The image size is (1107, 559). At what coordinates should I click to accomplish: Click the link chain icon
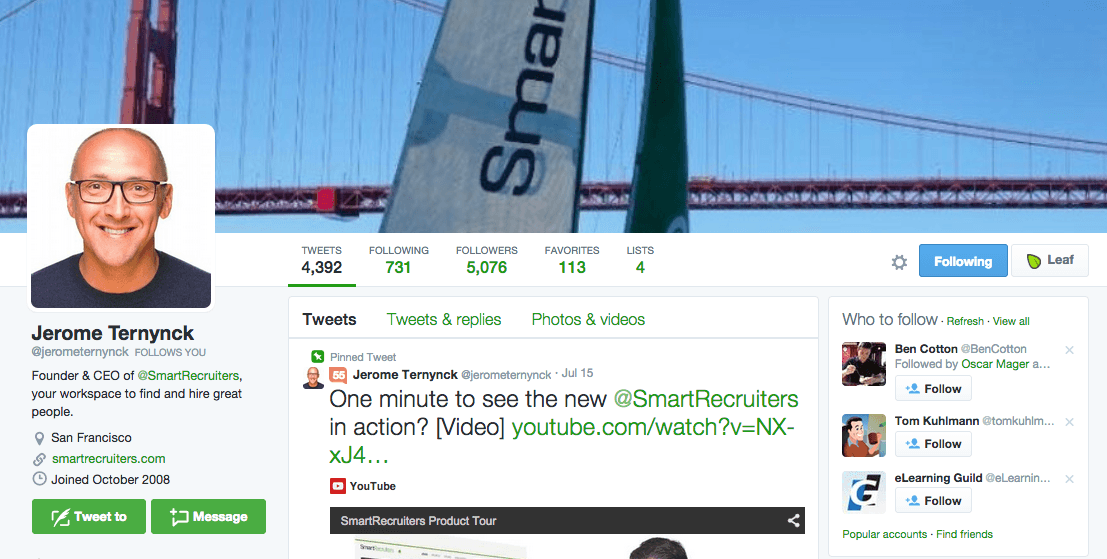click(x=40, y=459)
